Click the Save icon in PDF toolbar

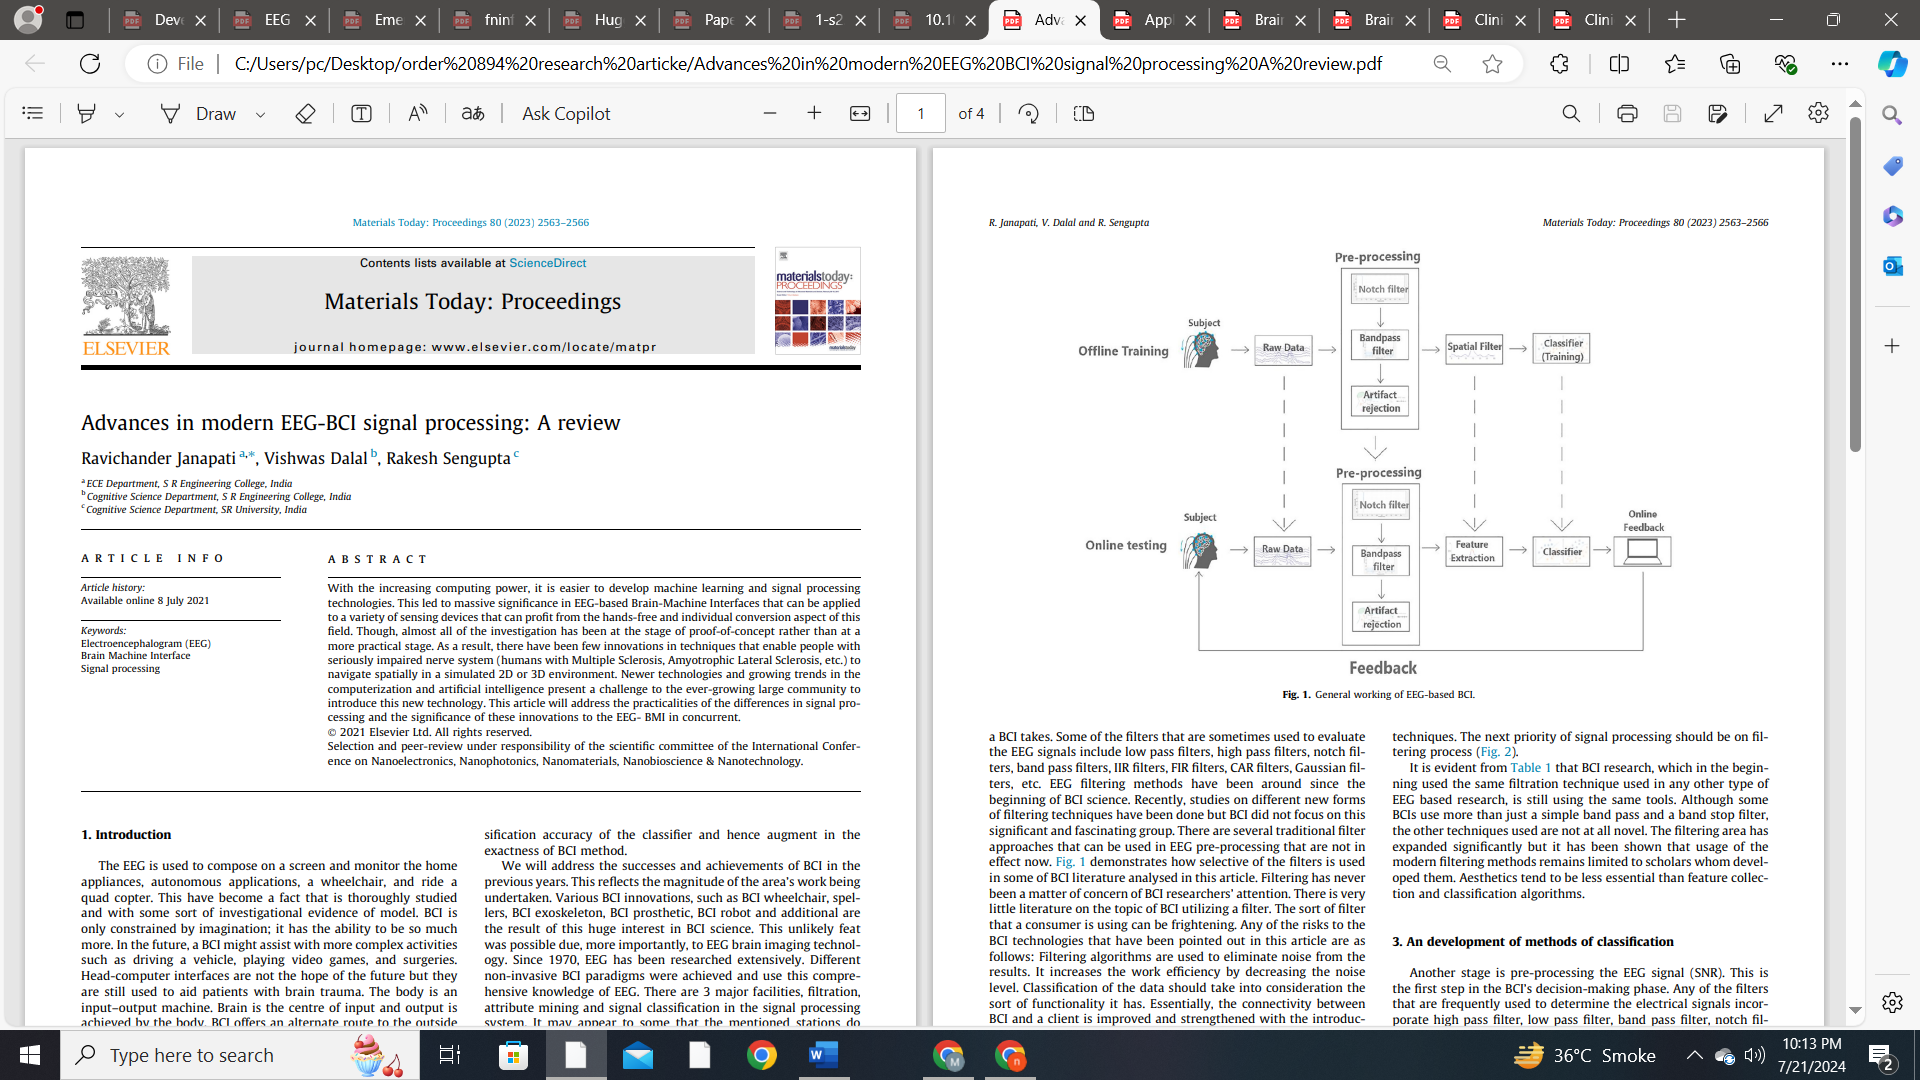point(1672,113)
